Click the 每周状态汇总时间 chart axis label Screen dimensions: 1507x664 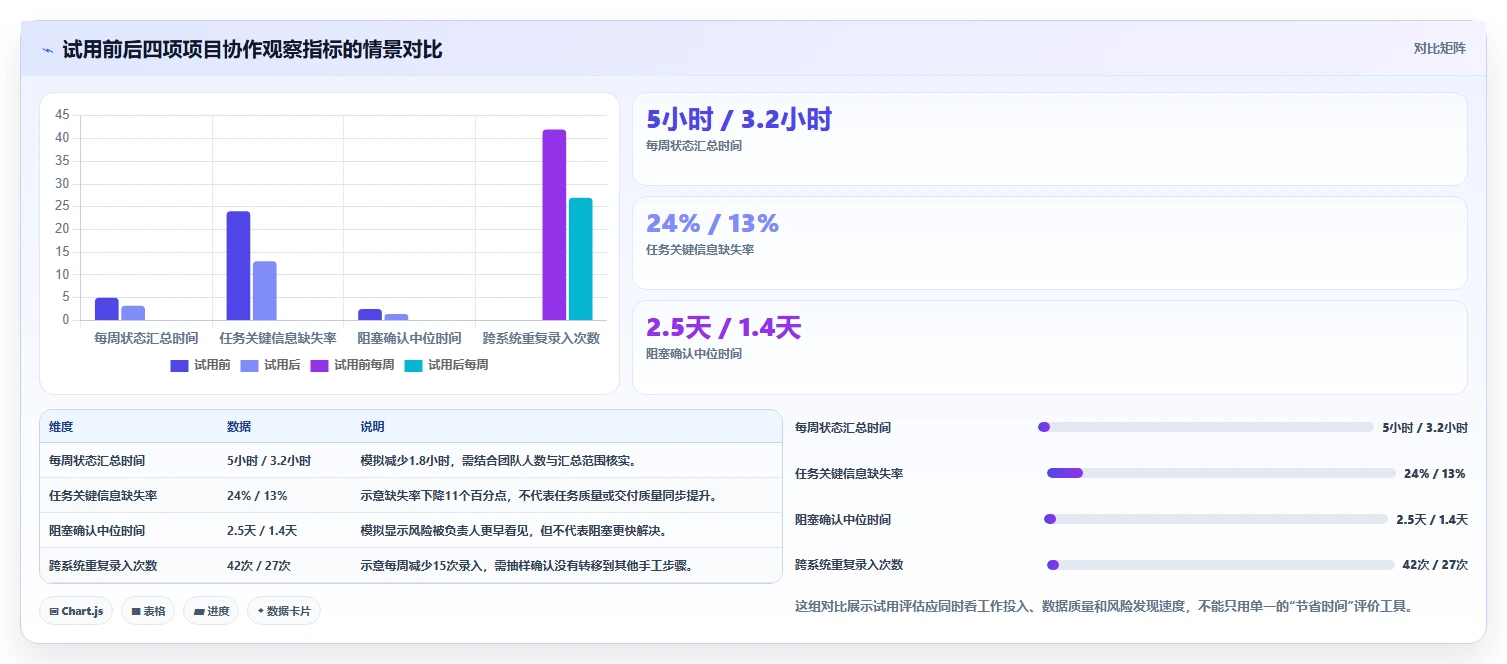tap(146, 339)
